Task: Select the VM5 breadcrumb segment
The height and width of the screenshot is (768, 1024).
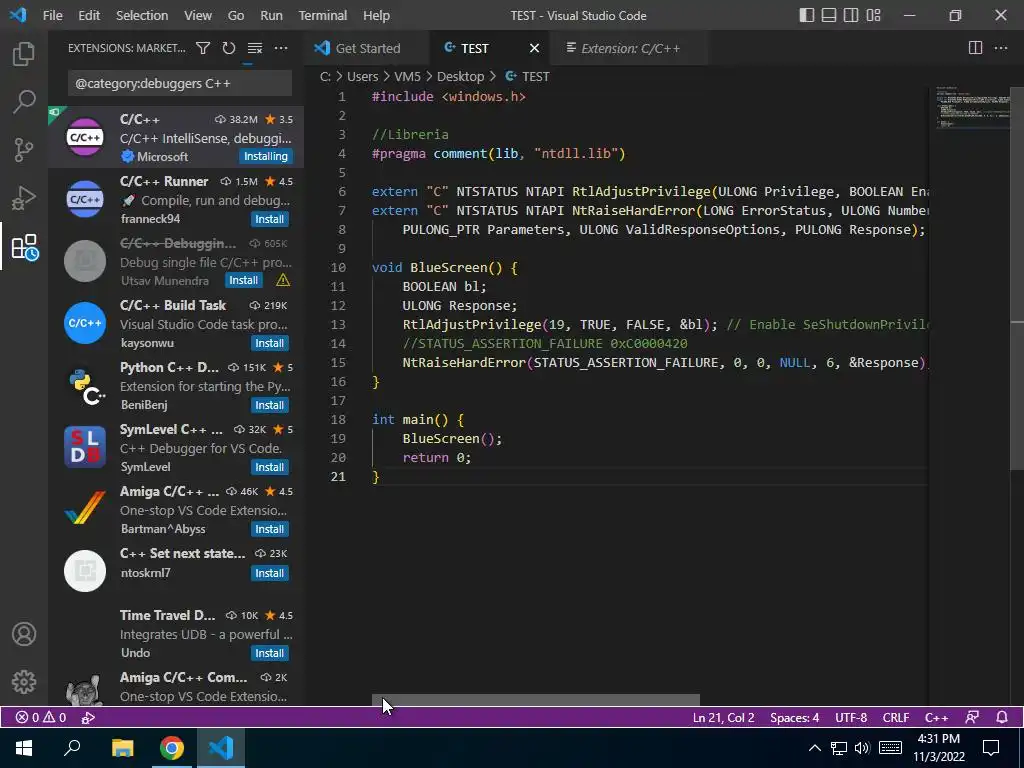Action: click(x=408, y=76)
